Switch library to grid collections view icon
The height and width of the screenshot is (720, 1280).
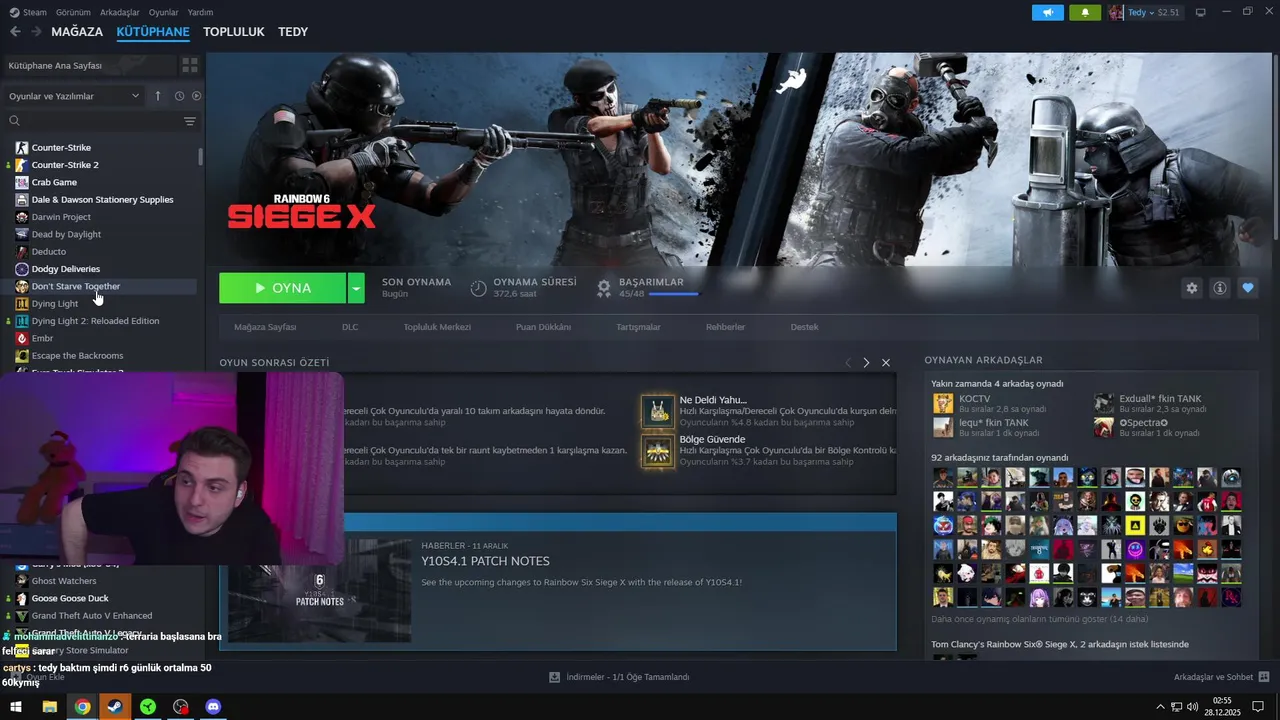[x=189, y=65]
